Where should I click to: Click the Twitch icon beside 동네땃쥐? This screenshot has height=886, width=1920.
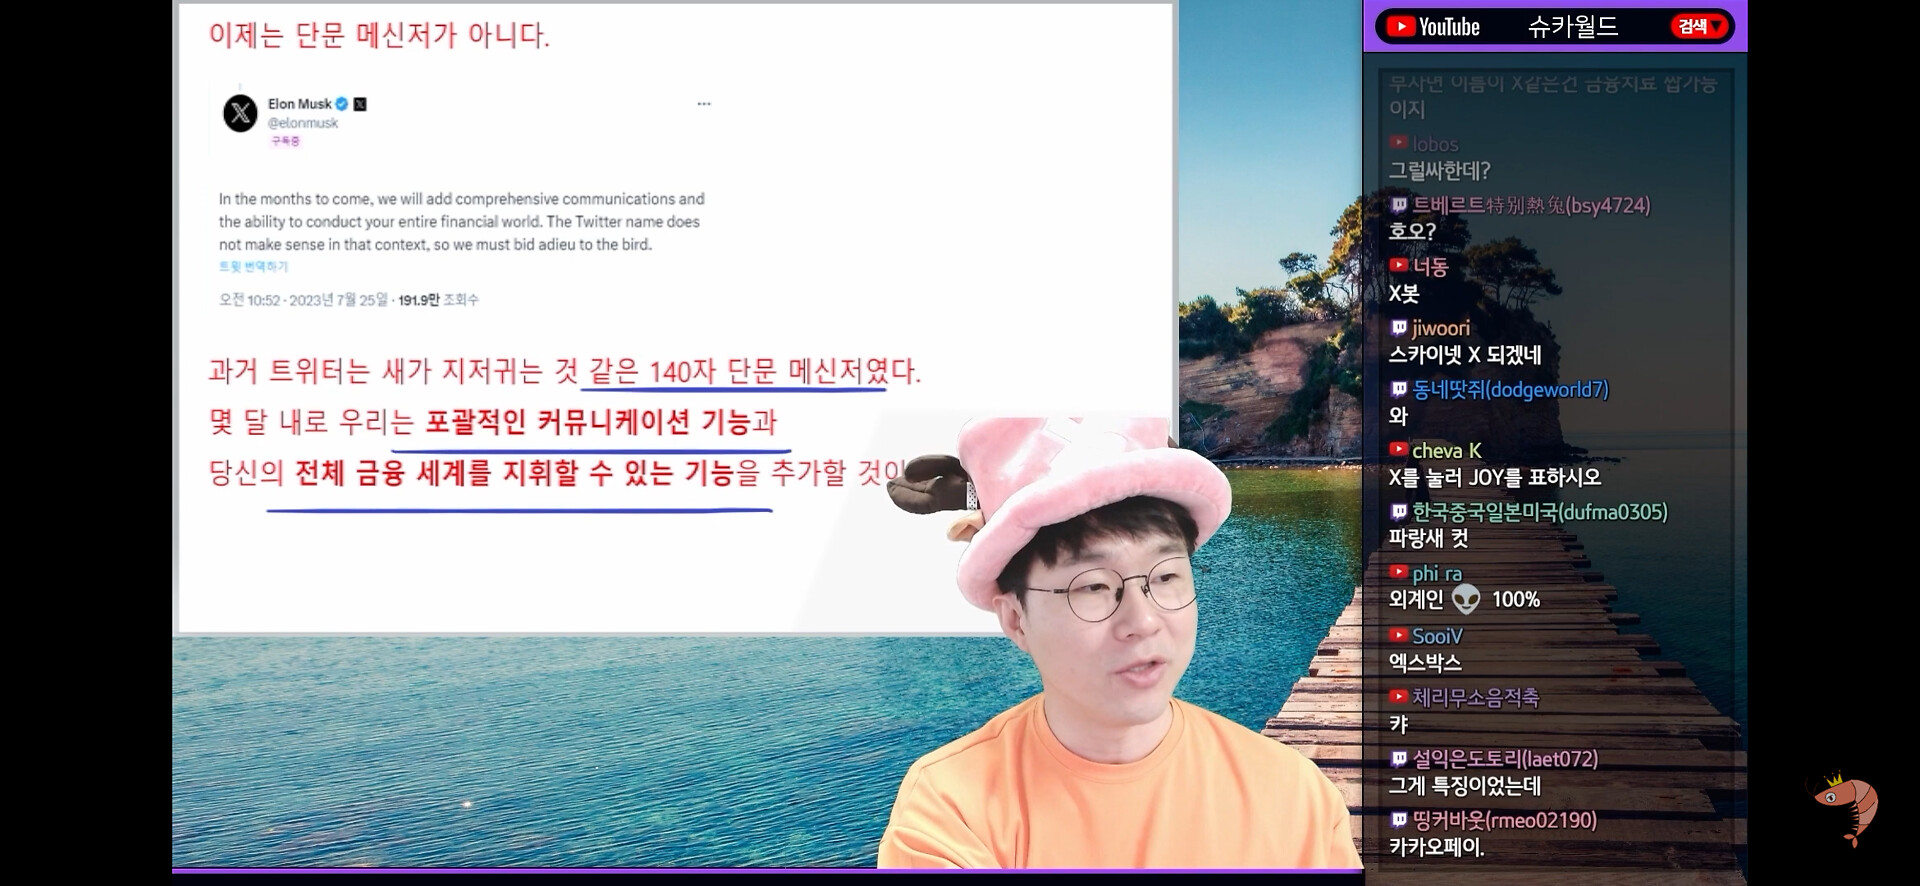[x=1399, y=389]
